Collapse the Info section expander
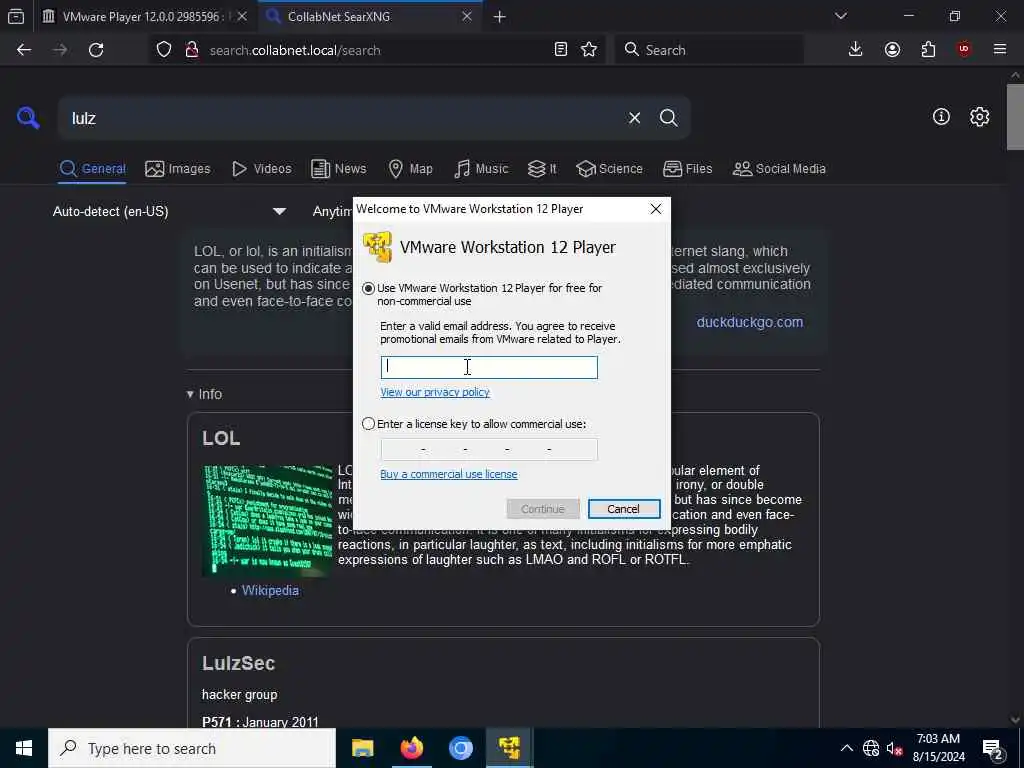 pyautogui.click(x=204, y=394)
